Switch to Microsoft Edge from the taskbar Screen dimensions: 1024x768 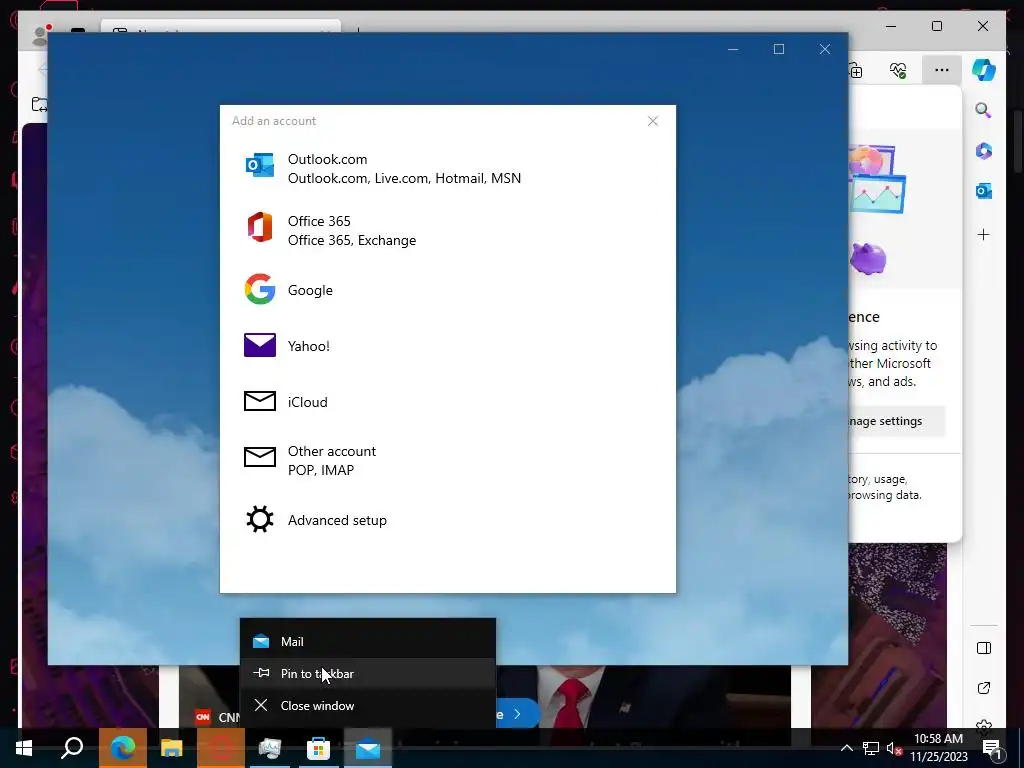(123, 748)
